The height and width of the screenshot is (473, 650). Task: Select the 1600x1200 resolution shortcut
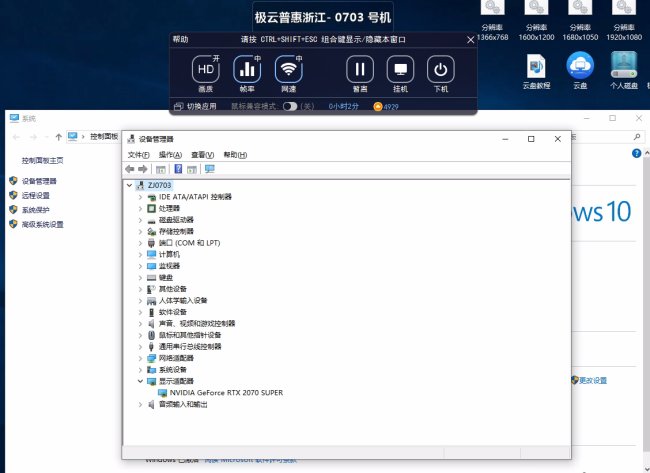click(x=536, y=21)
